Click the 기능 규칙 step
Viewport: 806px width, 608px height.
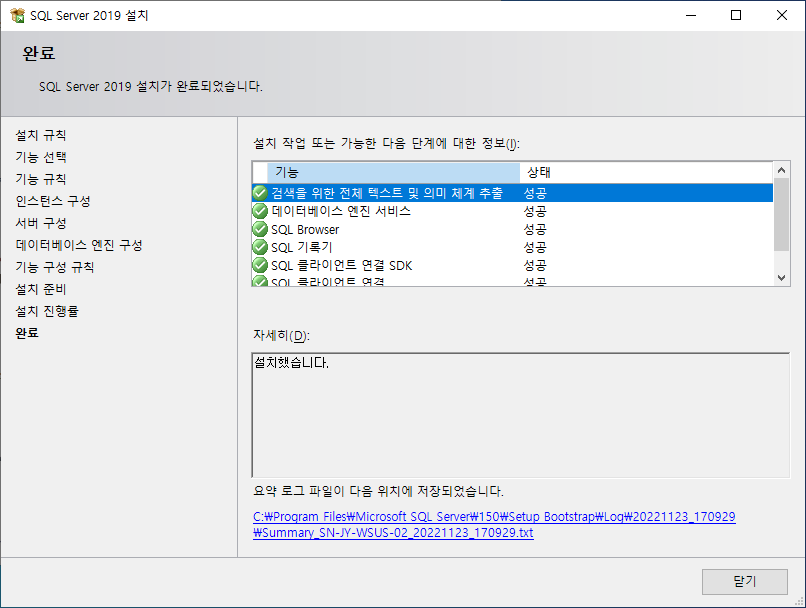[41, 179]
